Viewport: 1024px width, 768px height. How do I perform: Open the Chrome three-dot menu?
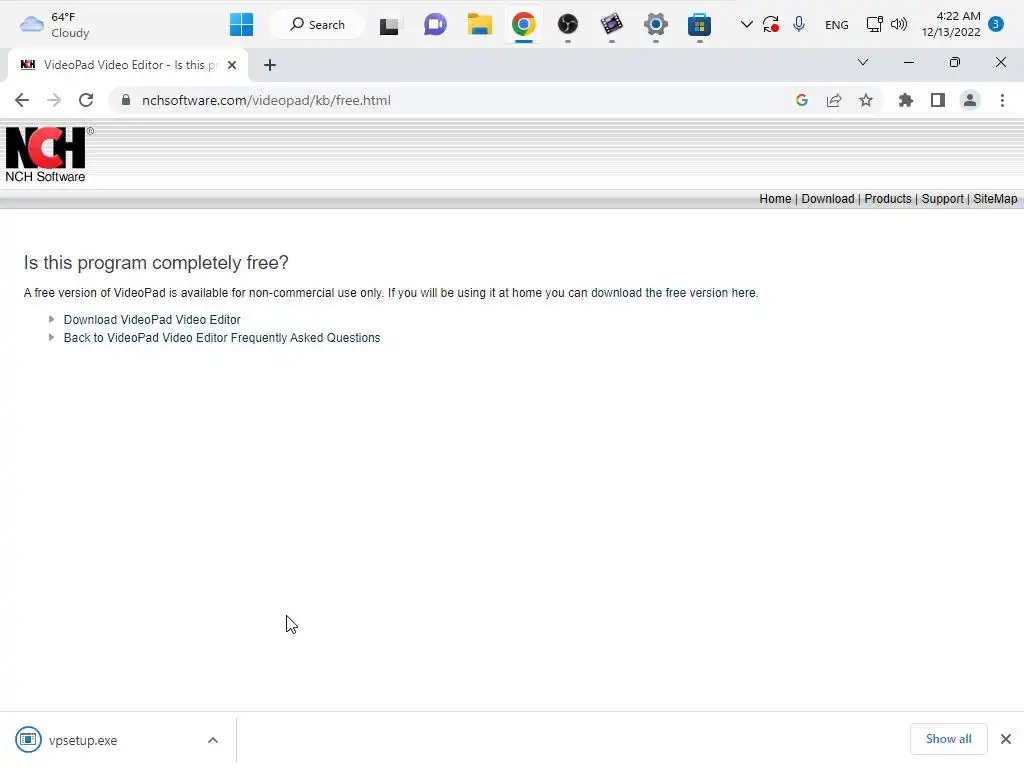pyautogui.click(x=1002, y=100)
